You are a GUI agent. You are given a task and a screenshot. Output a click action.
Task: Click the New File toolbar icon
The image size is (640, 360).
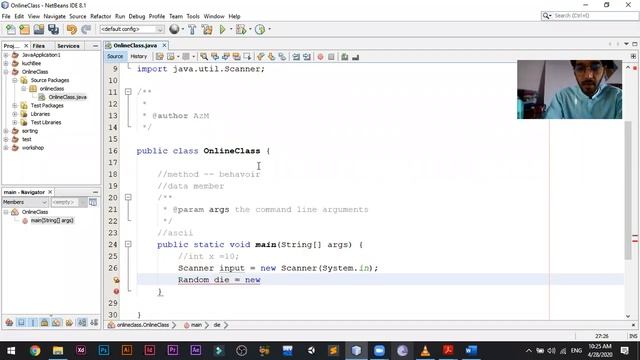click(x=11, y=29)
